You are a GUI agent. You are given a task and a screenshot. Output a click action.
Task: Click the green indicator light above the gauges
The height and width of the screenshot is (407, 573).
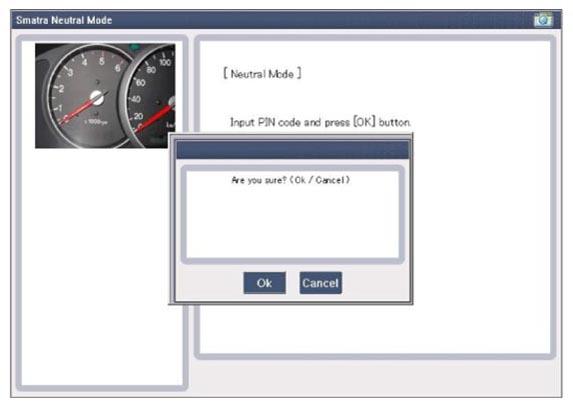point(135,47)
